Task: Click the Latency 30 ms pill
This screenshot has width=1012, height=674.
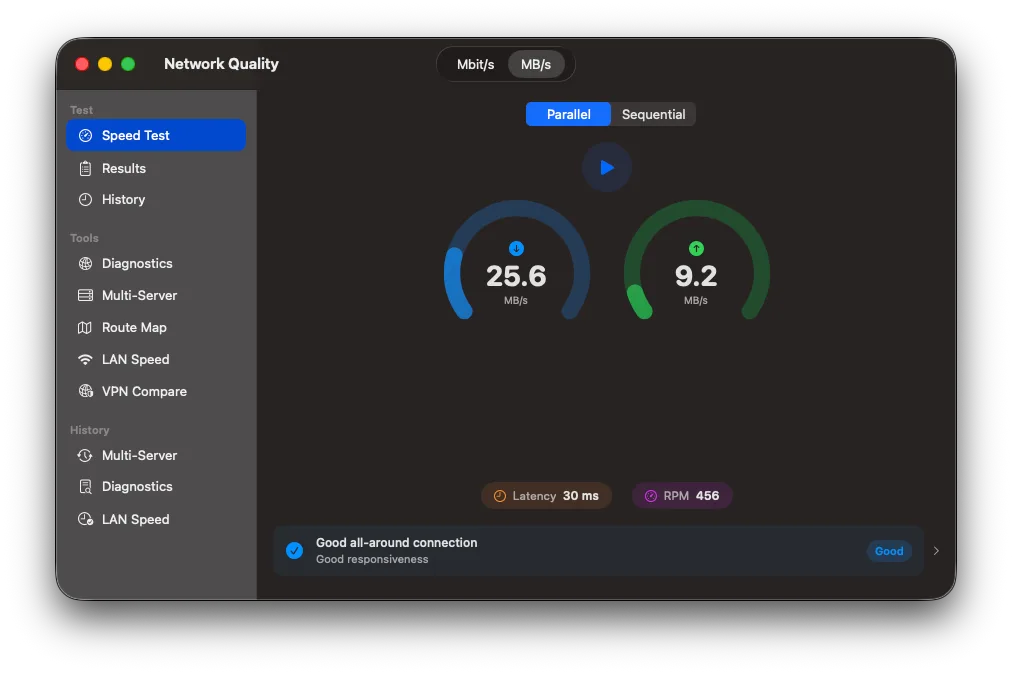Action: [x=546, y=496]
